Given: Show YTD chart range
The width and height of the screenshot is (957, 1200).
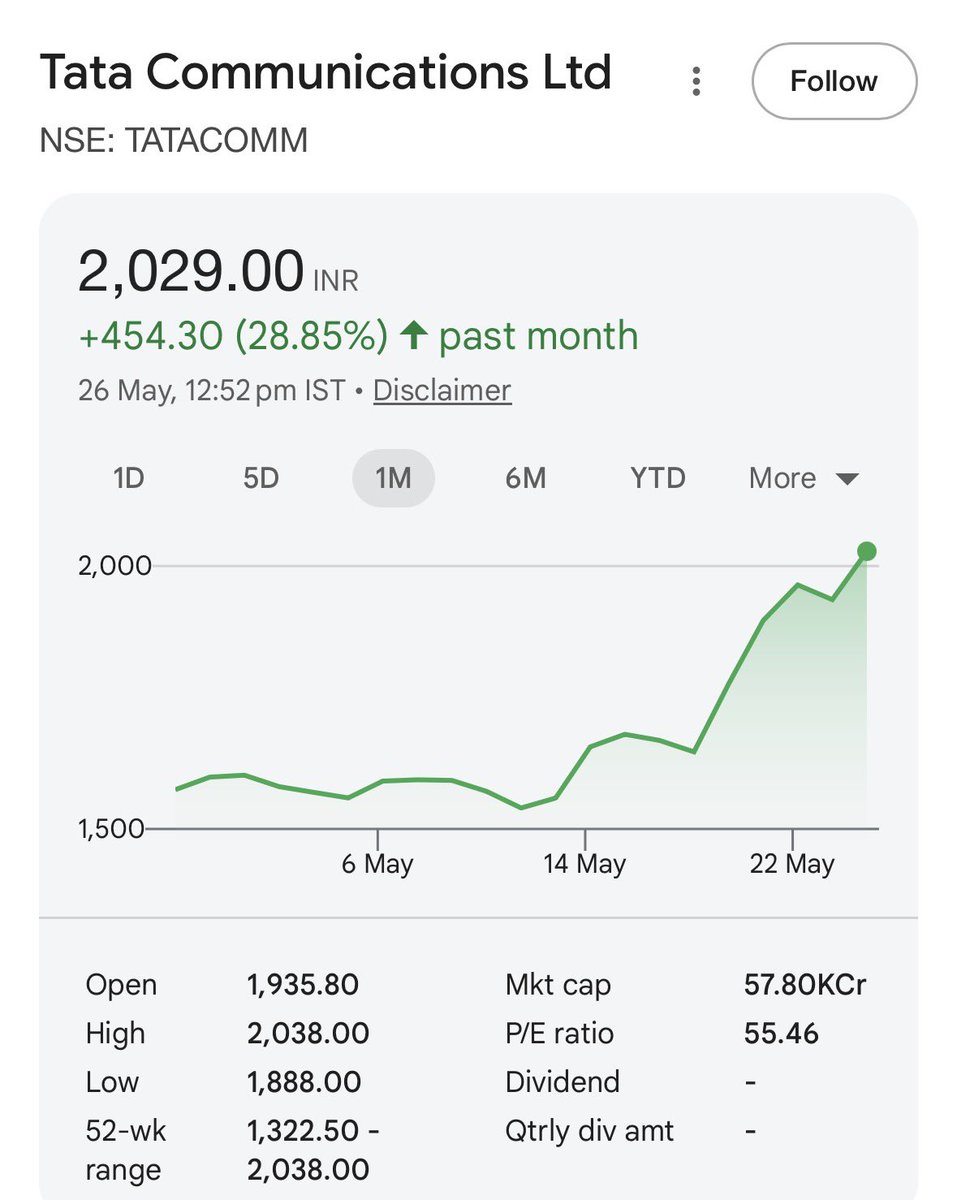Looking at the screenshot, I should [658, 478].
